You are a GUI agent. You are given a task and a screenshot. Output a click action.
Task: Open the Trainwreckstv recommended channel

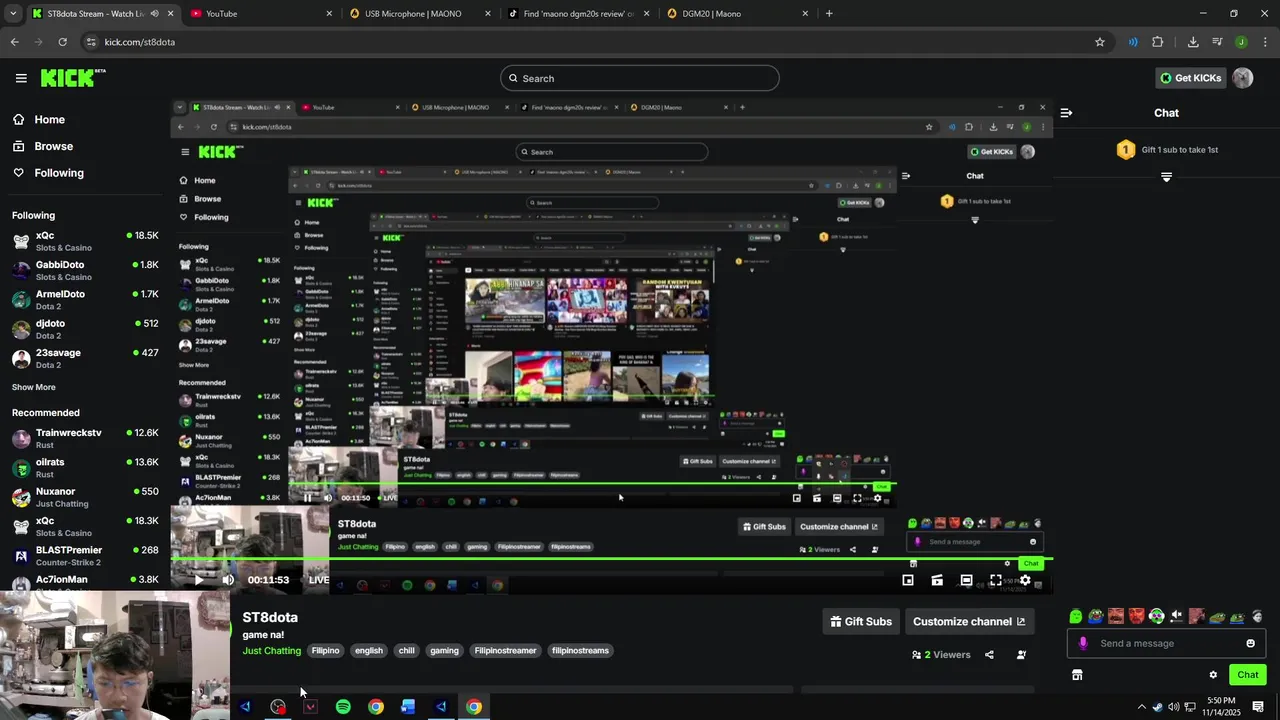pos(85,438)
